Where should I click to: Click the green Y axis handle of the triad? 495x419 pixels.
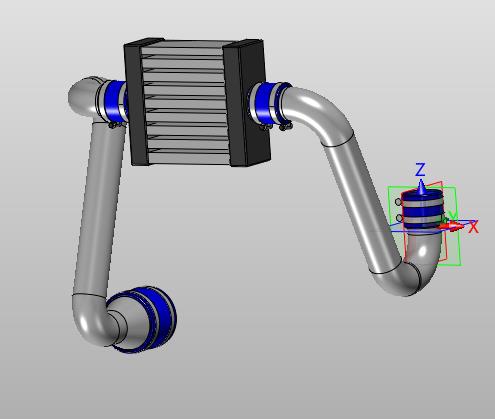[447, 219]
